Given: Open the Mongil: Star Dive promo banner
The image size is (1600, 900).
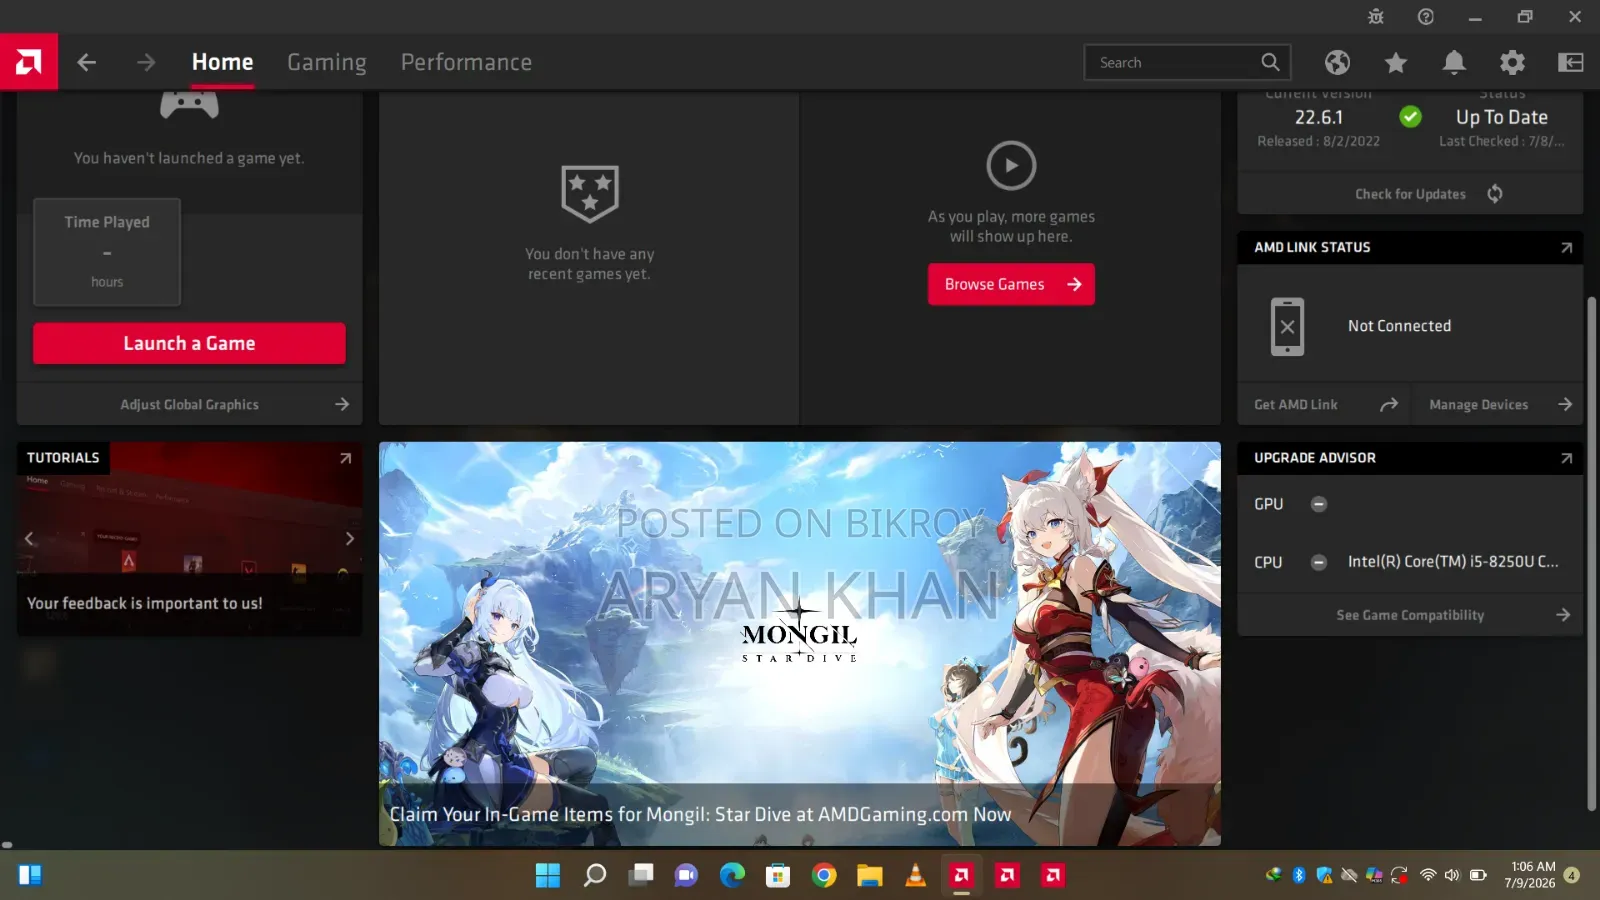Looking at the screenshot, I should click(x=800, y=644).
